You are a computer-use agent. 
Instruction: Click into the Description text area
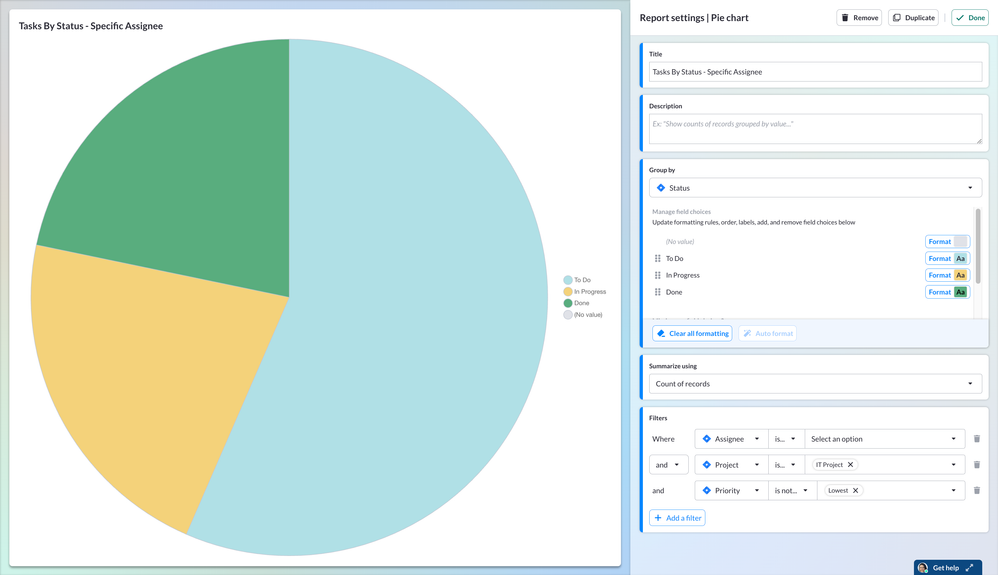point(815,129)
